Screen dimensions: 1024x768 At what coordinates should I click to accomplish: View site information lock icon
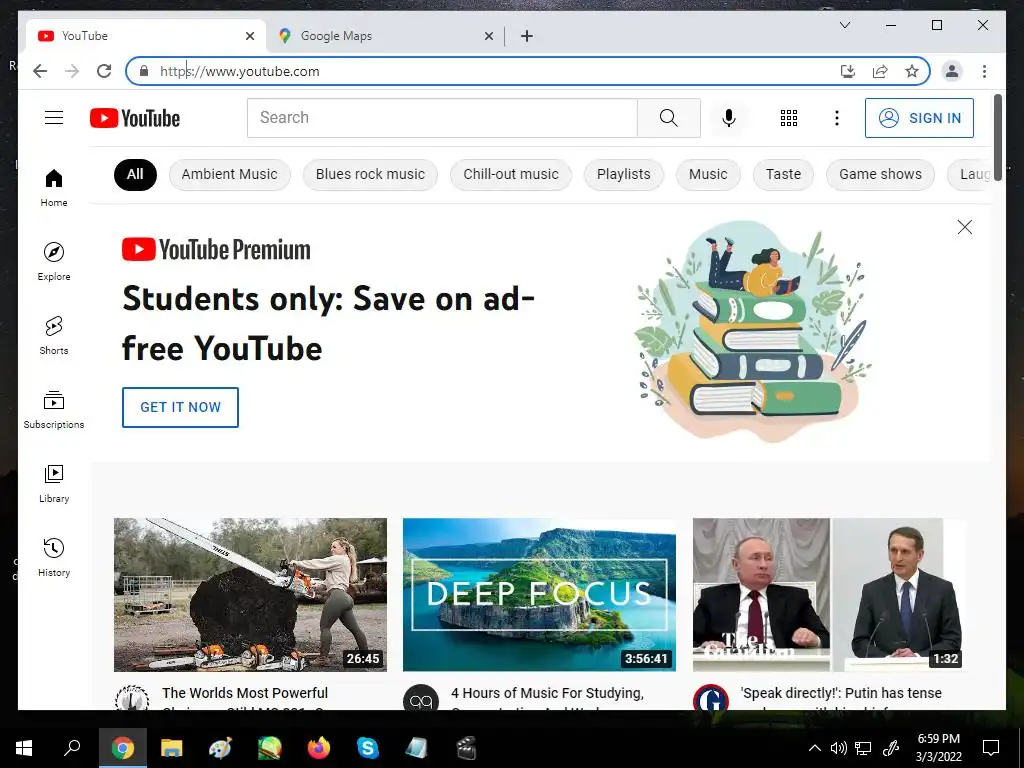click(x=144, y=71)
